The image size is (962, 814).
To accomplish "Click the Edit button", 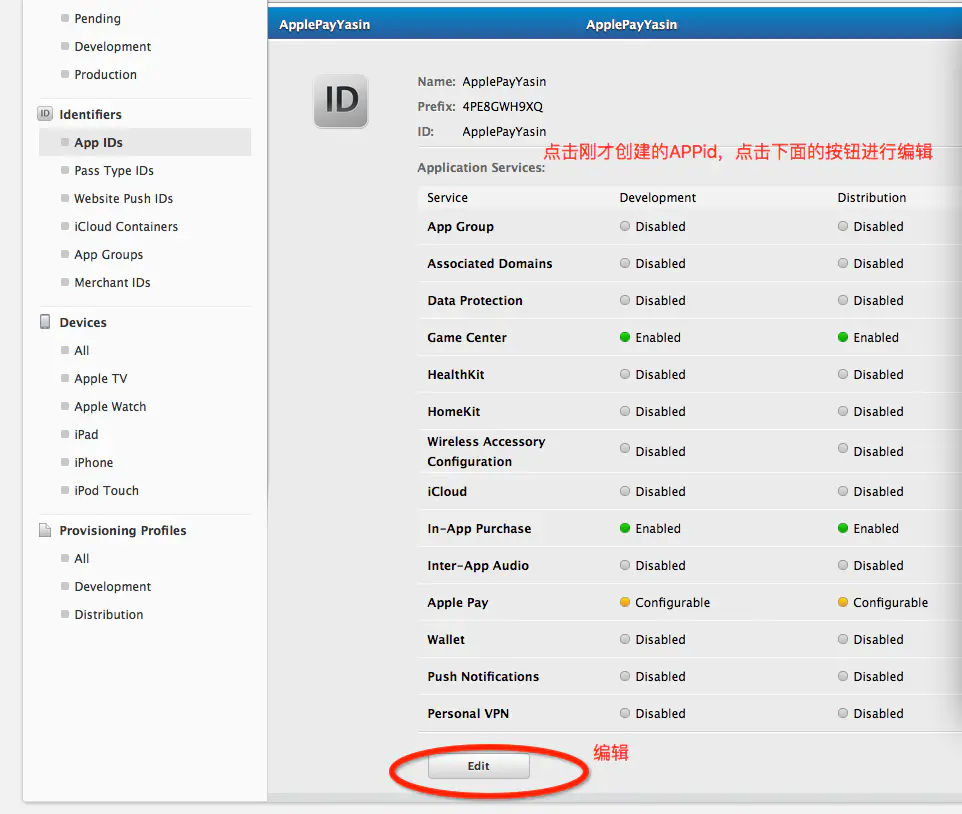I will (x=478, y=765).
